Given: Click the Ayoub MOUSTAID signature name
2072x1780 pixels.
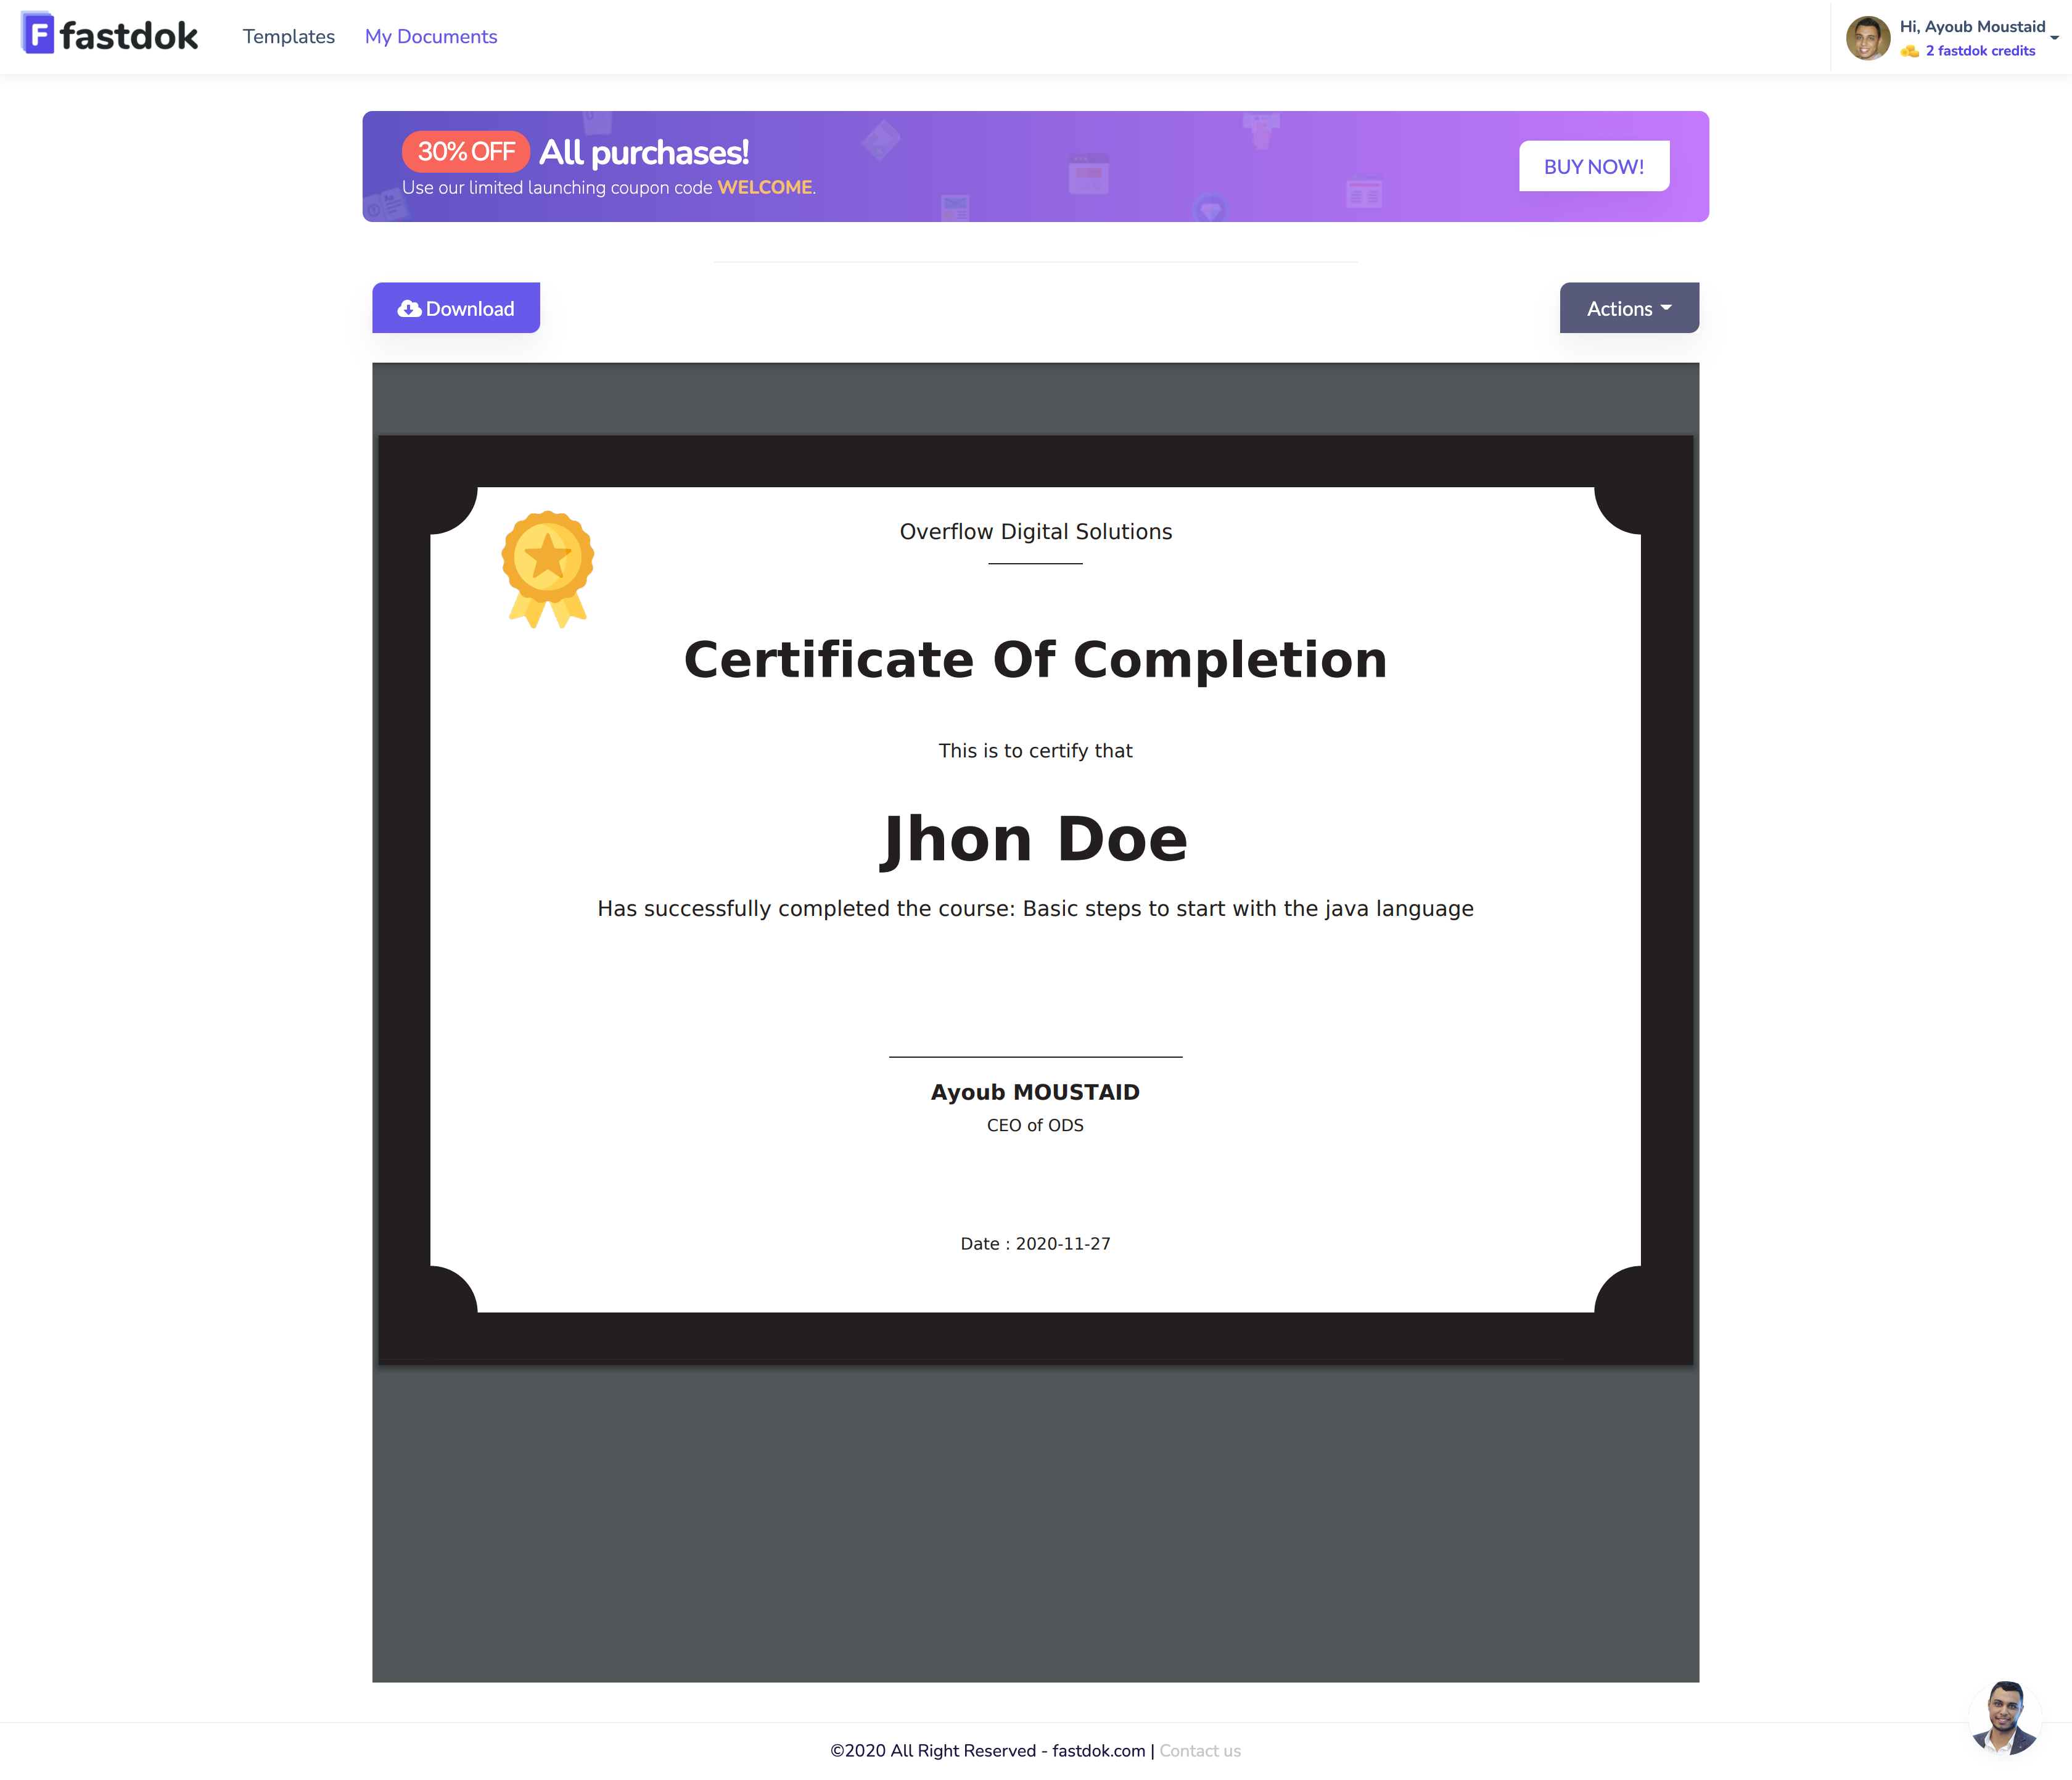Looking at the screenshot, I should (1035, 1092).
